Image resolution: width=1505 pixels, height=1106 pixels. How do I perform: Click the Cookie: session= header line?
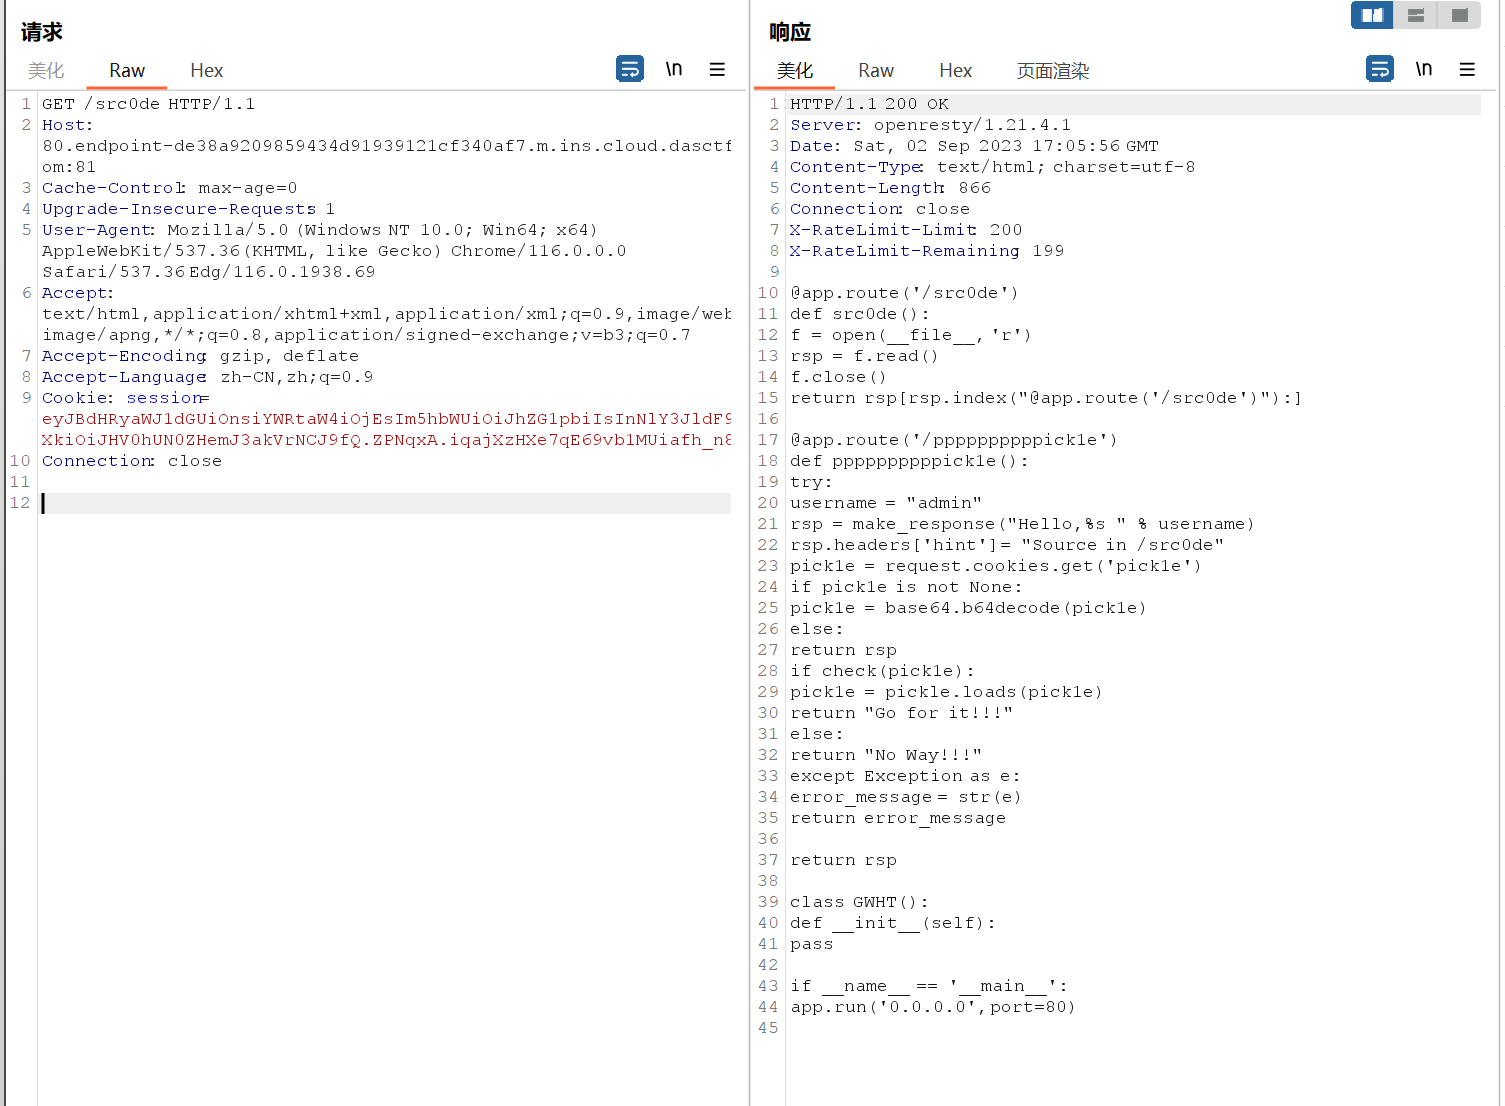click(126, 398)
